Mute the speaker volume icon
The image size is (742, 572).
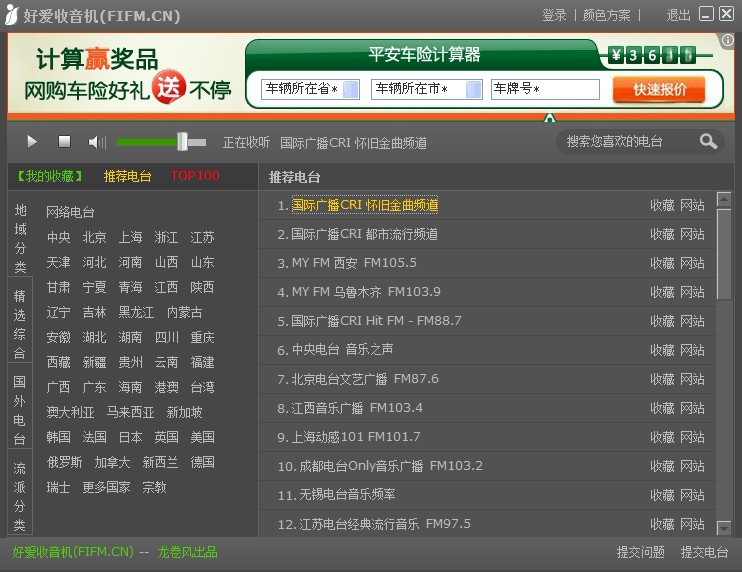(96, 142)
